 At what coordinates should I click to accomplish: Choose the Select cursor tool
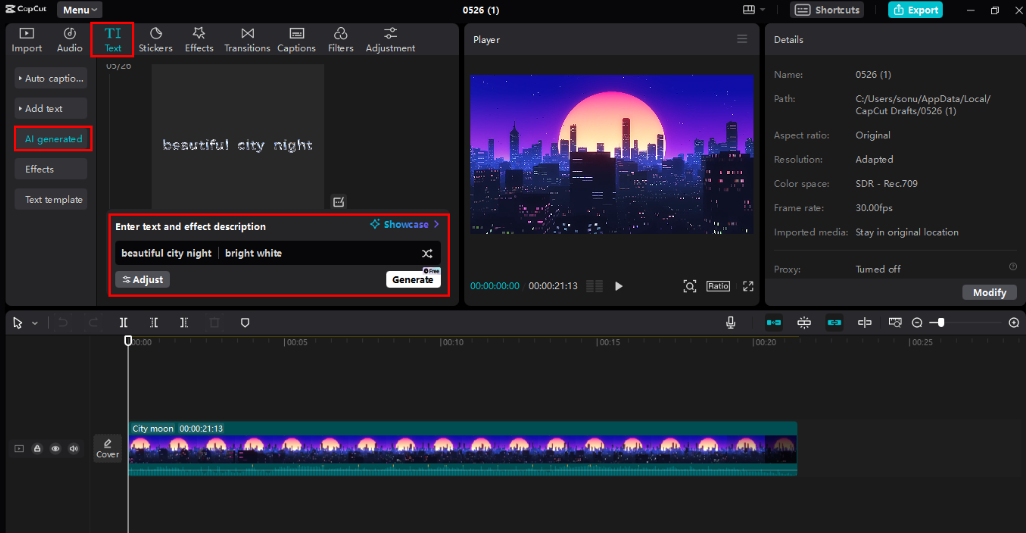point(18,322)
